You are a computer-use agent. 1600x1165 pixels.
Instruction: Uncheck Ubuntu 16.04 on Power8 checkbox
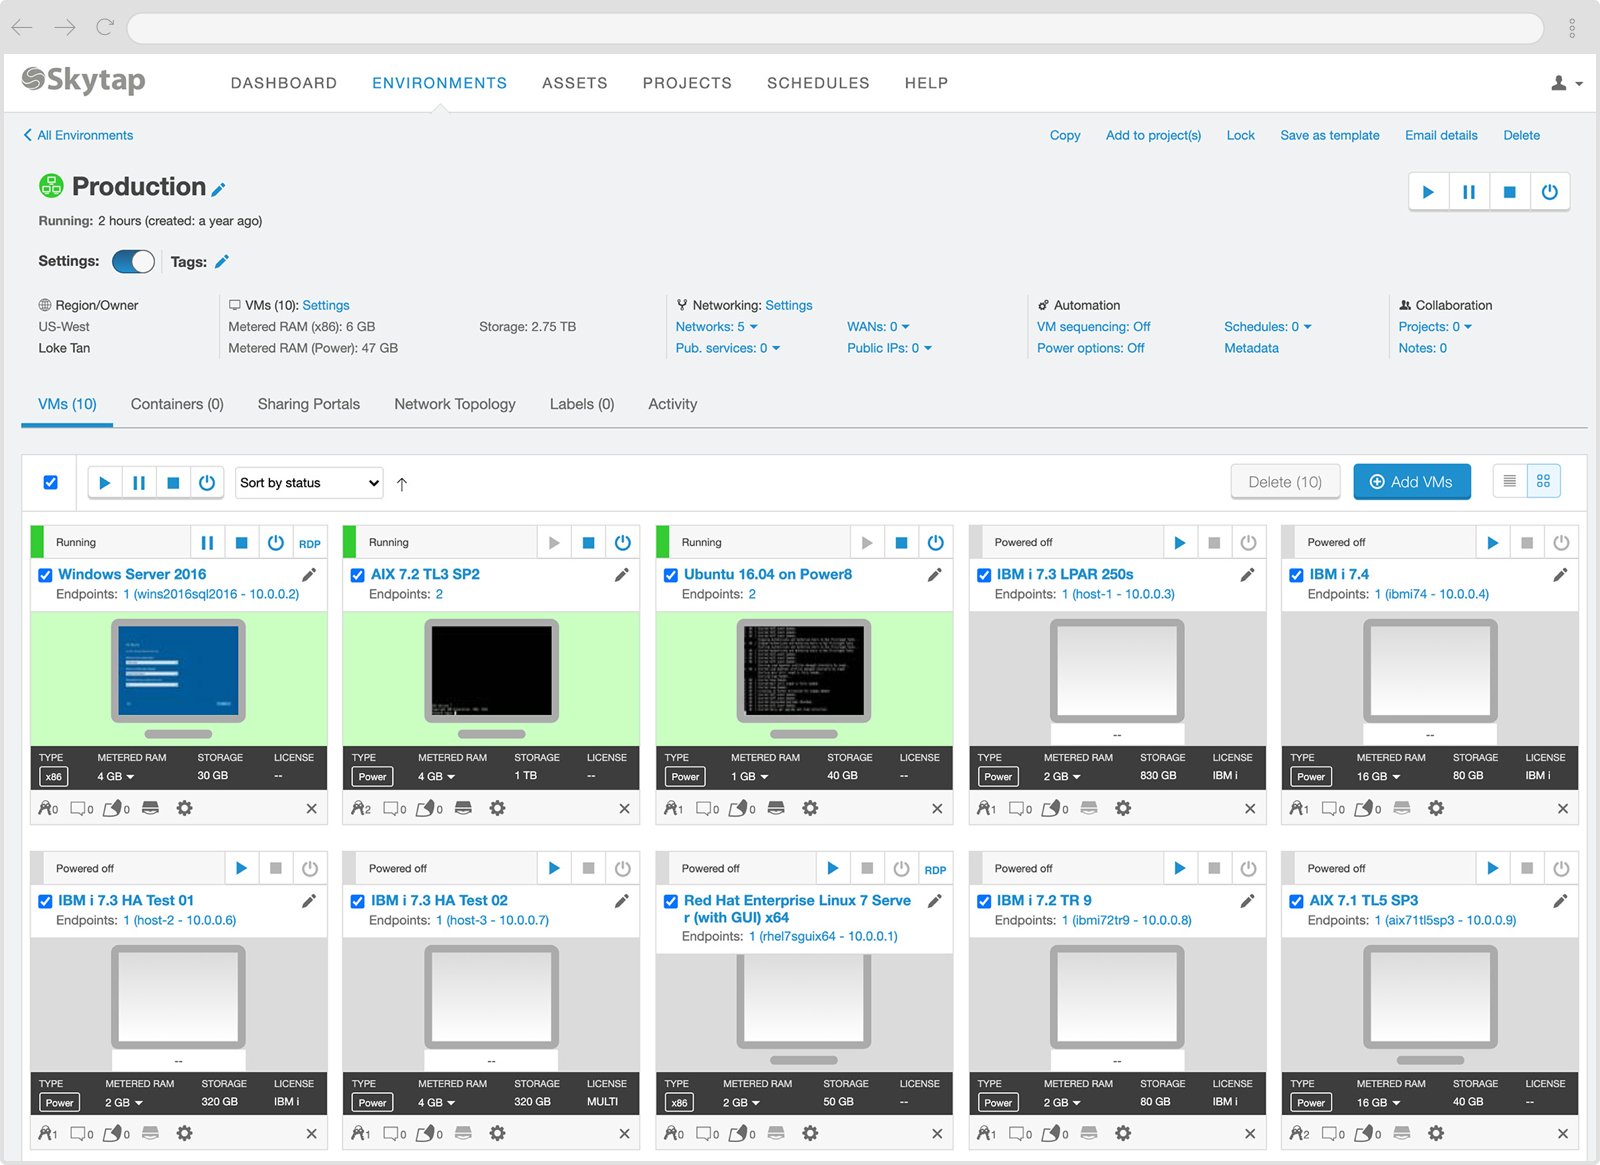[671, 575]
